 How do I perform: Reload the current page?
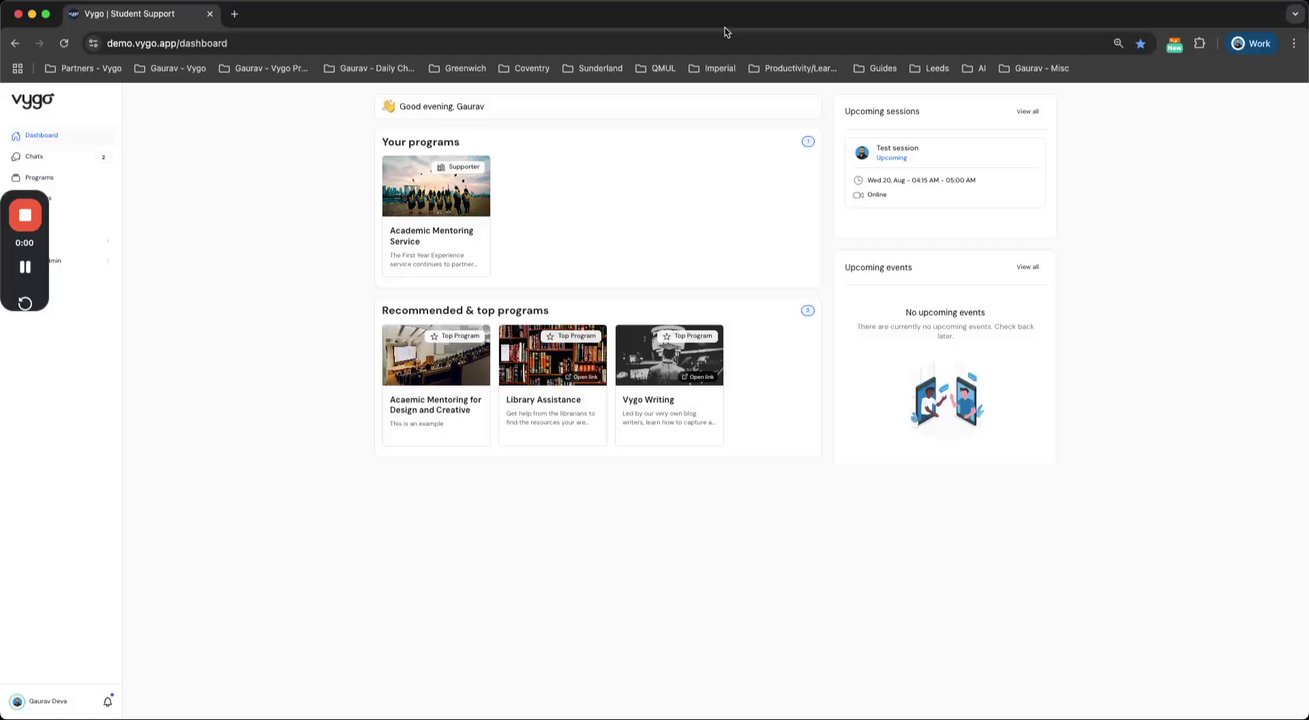[64, 43]
